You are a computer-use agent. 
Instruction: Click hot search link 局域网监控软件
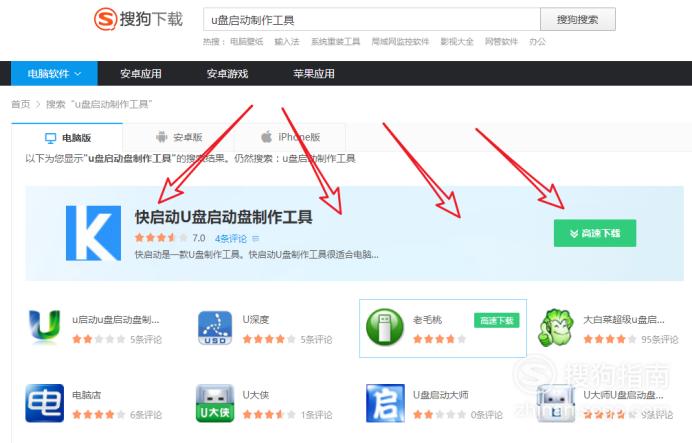click(x=400, y=42)
